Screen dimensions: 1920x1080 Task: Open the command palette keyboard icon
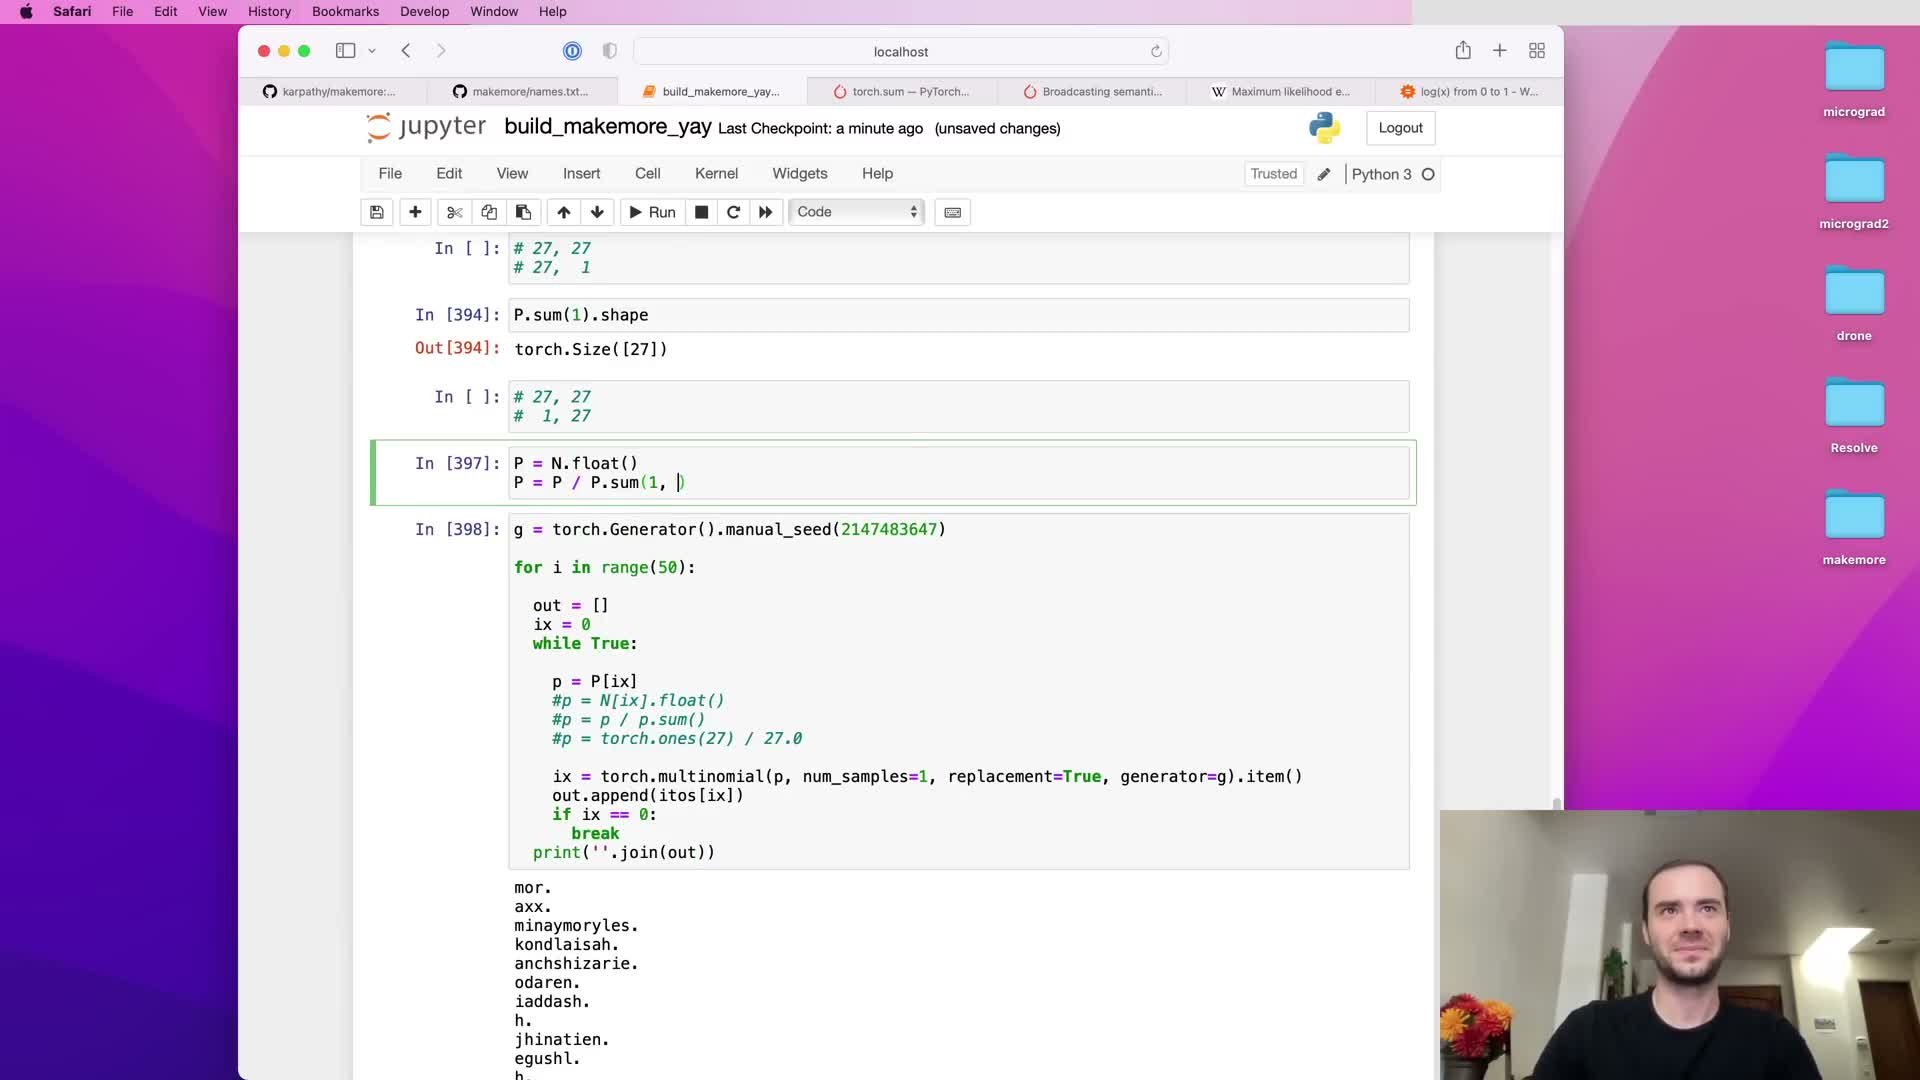953,212
